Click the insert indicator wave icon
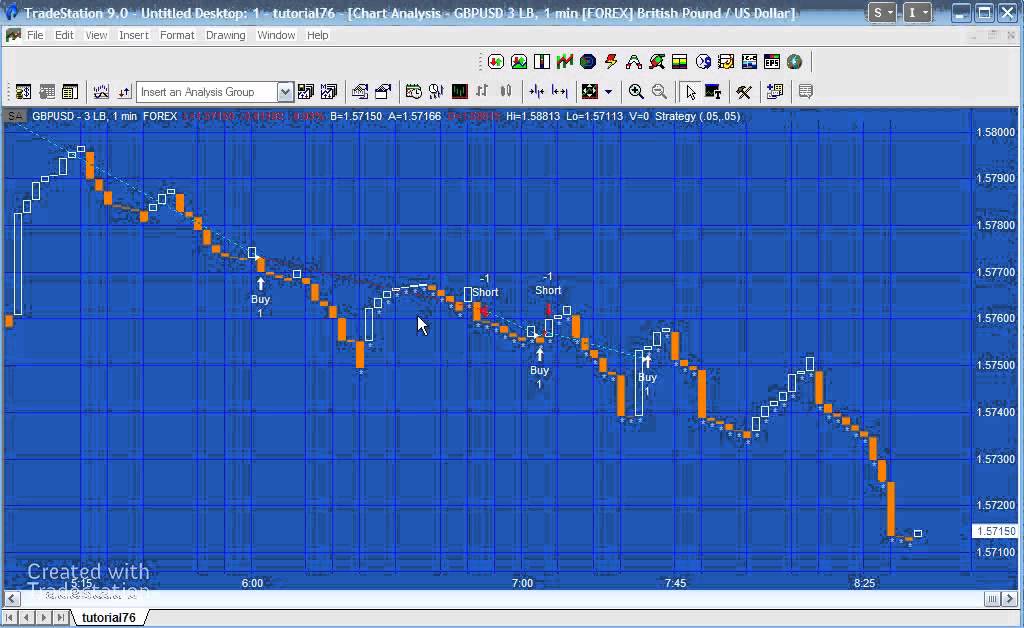This screenshot has height=628, width=1024. (x=101, y=91)
